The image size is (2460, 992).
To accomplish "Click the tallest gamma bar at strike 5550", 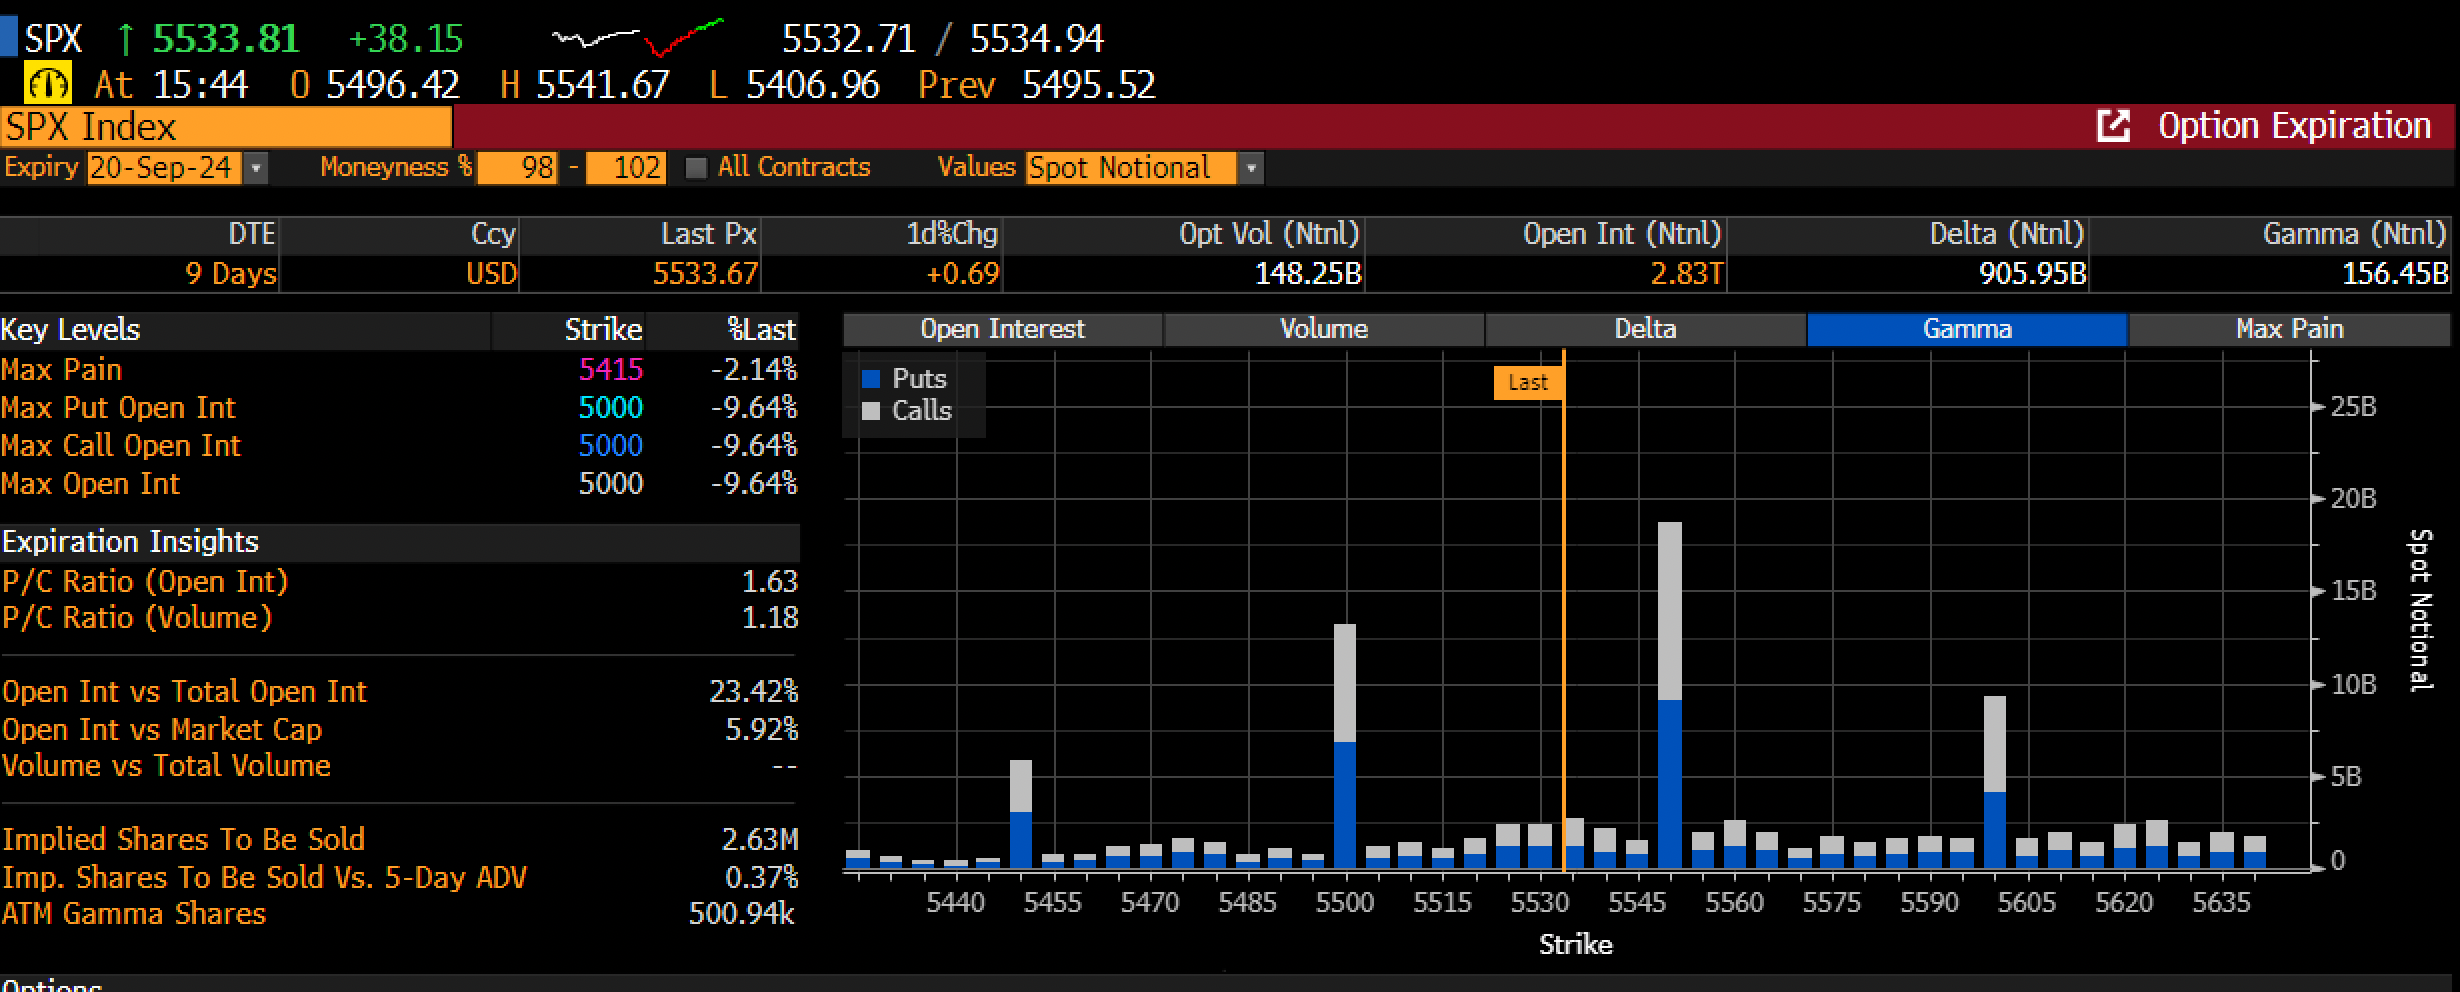I will tap(1669, 695).
